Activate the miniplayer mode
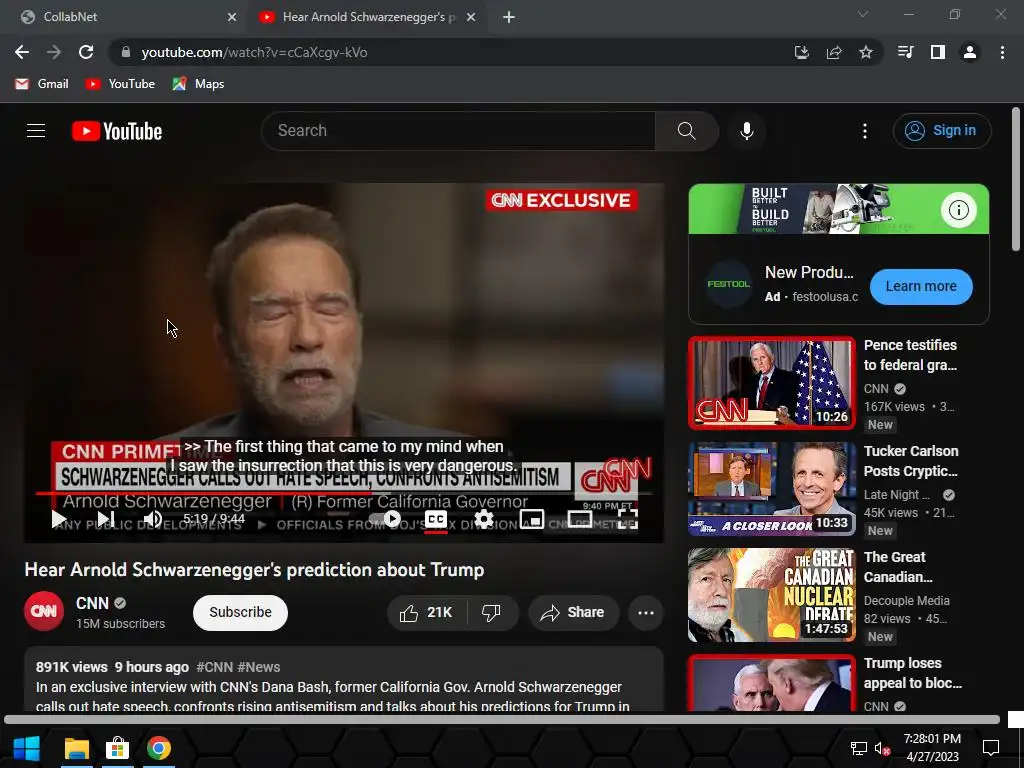The width and height of the screenshot is (1024, 768). pos(532,519)
